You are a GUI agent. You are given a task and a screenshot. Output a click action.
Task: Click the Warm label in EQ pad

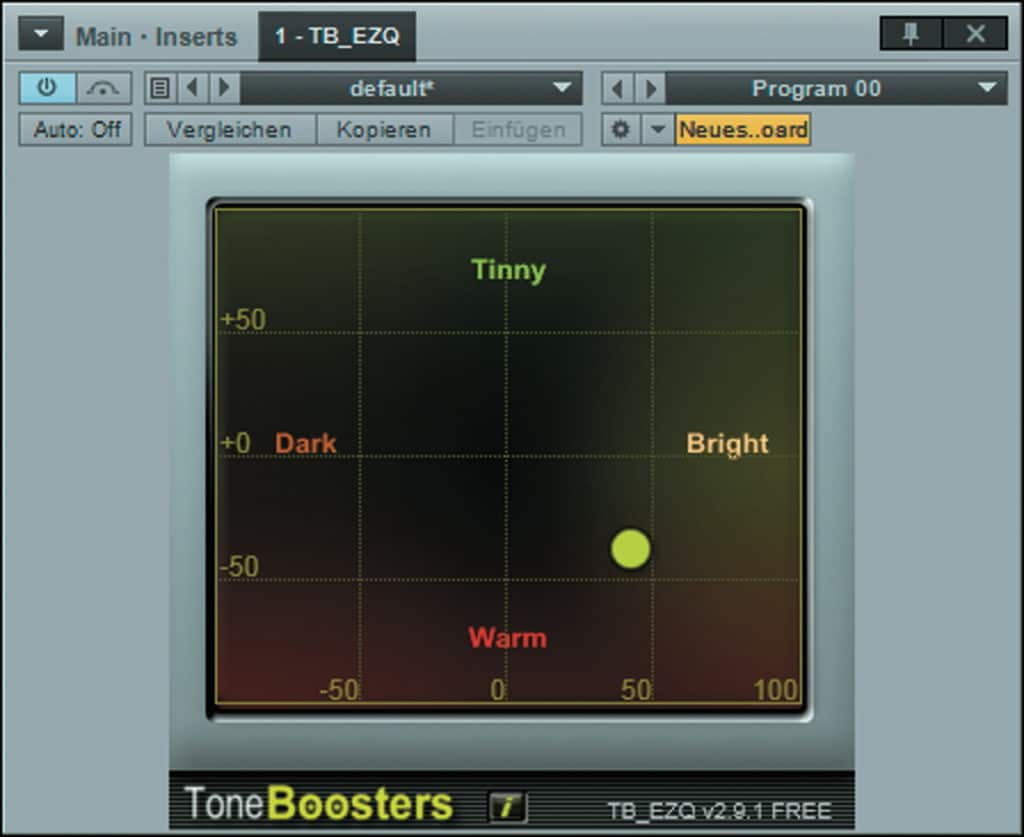coord(507,638)
